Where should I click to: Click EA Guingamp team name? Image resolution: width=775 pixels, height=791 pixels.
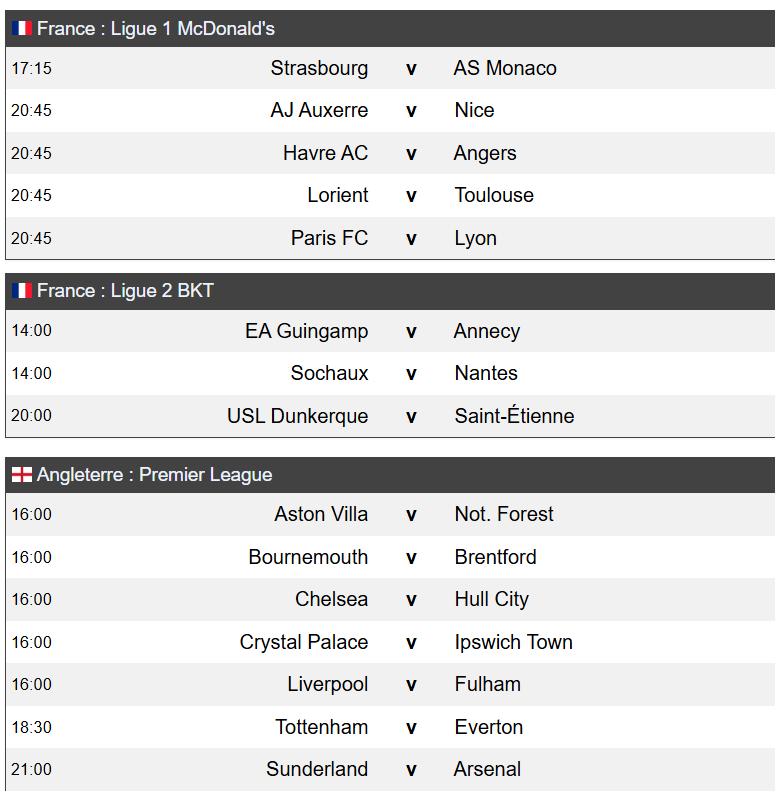307,331
